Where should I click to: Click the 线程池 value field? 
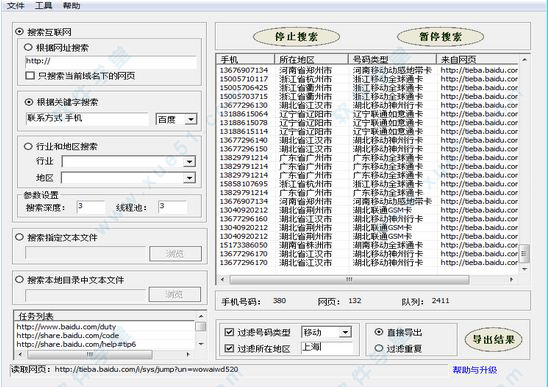click(x=172, y=207)
